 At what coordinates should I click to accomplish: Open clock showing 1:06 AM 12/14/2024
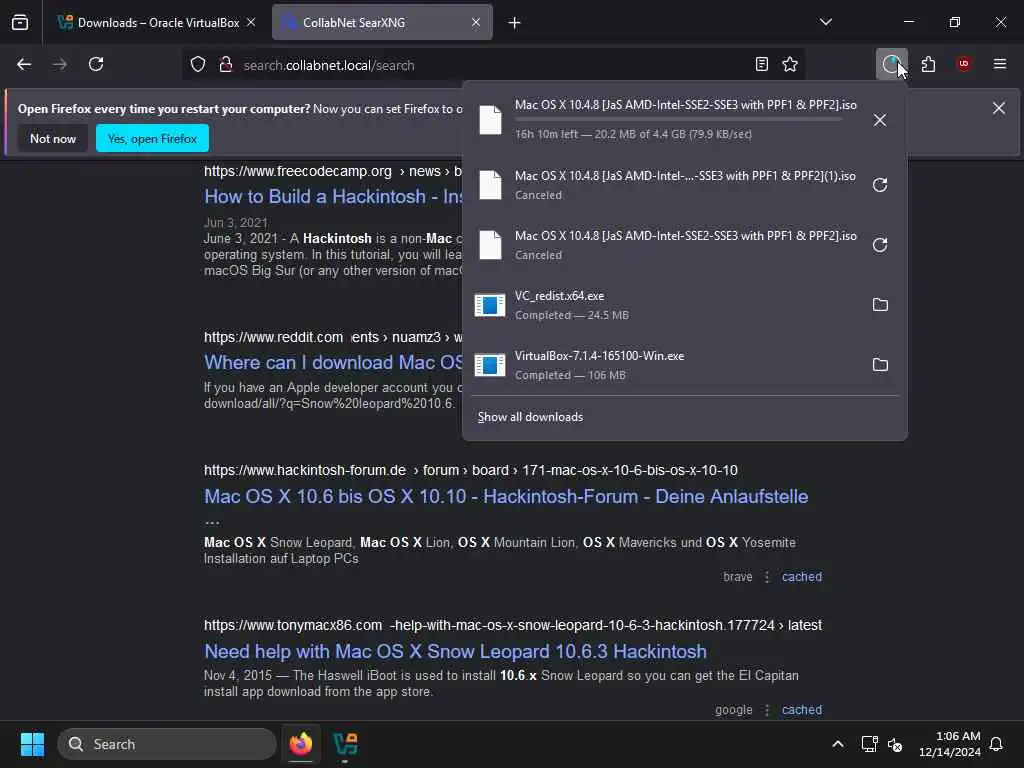[x=950, y=744]
